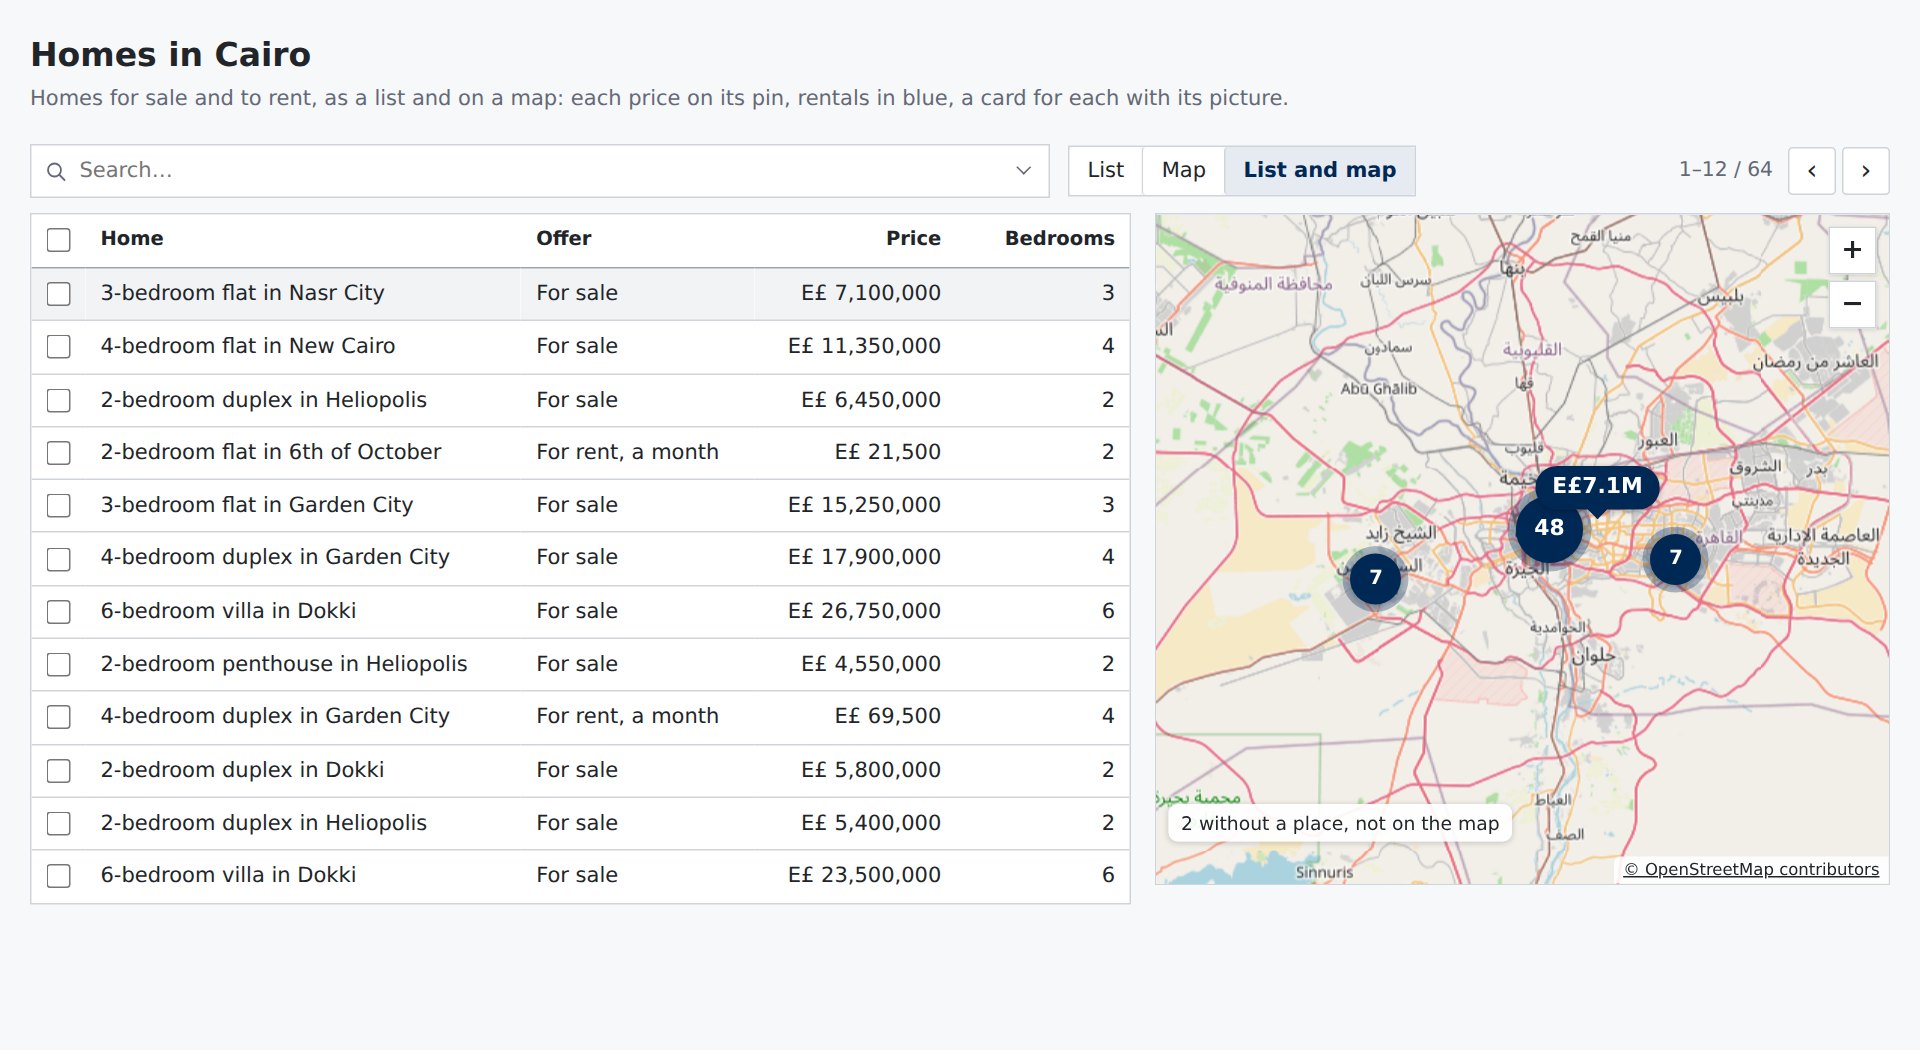Sort by the Home column header
The image size is (1920, 1050).
pyautogui.click(x=132, y=239)
